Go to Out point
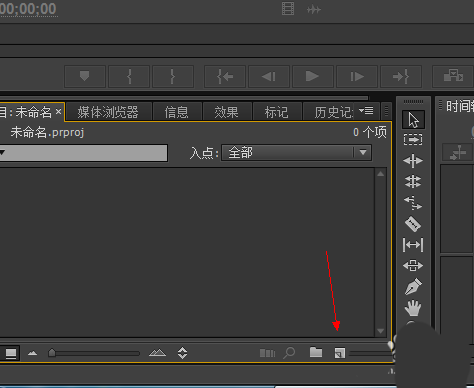The image size is (474, 388). [401, 77]
